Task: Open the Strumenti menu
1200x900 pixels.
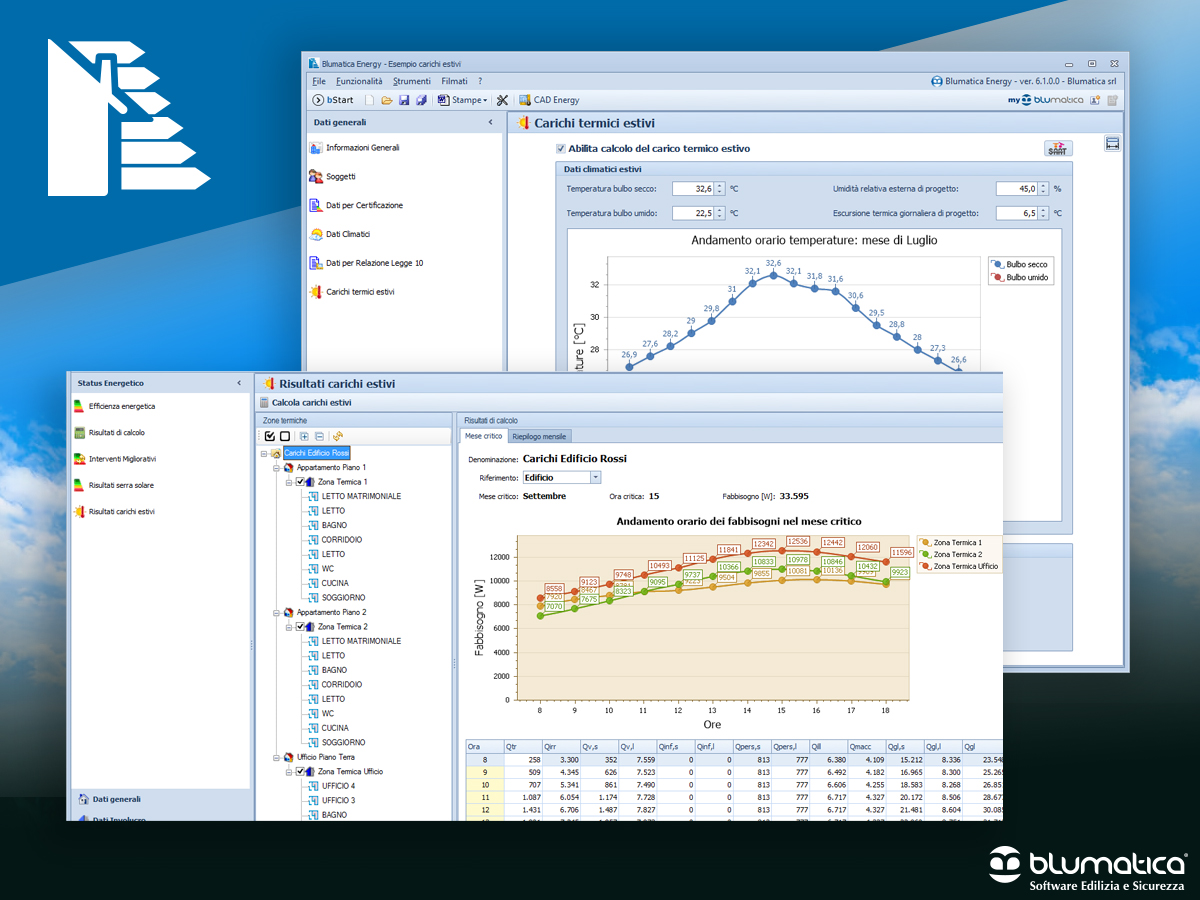Action: click(412, 81)
